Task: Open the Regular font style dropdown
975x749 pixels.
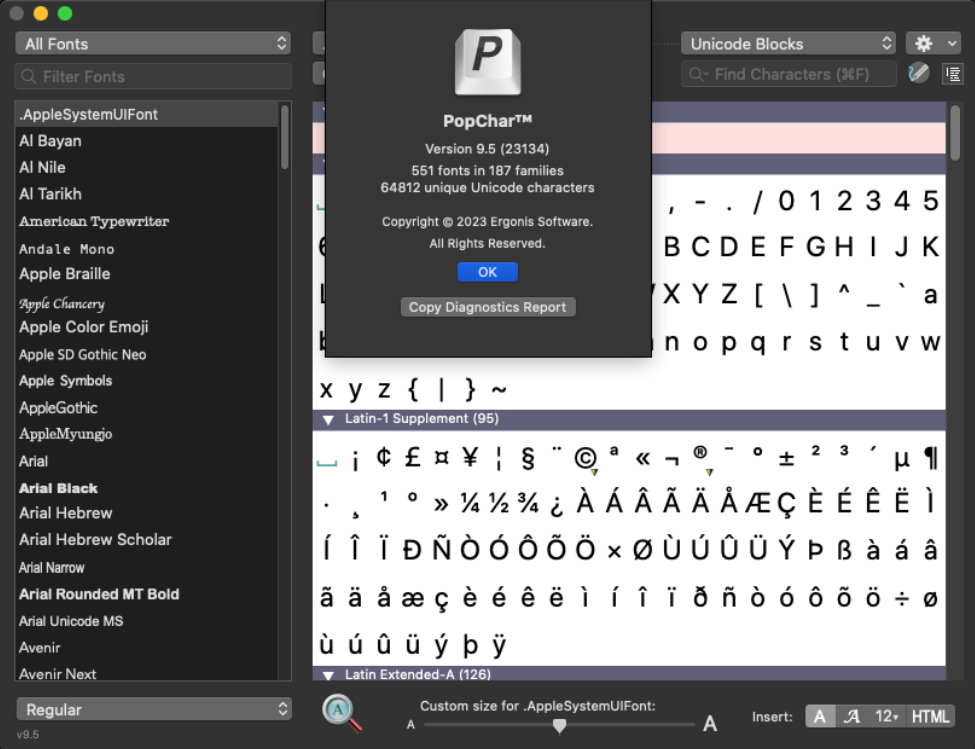Action: click(153, 710)
